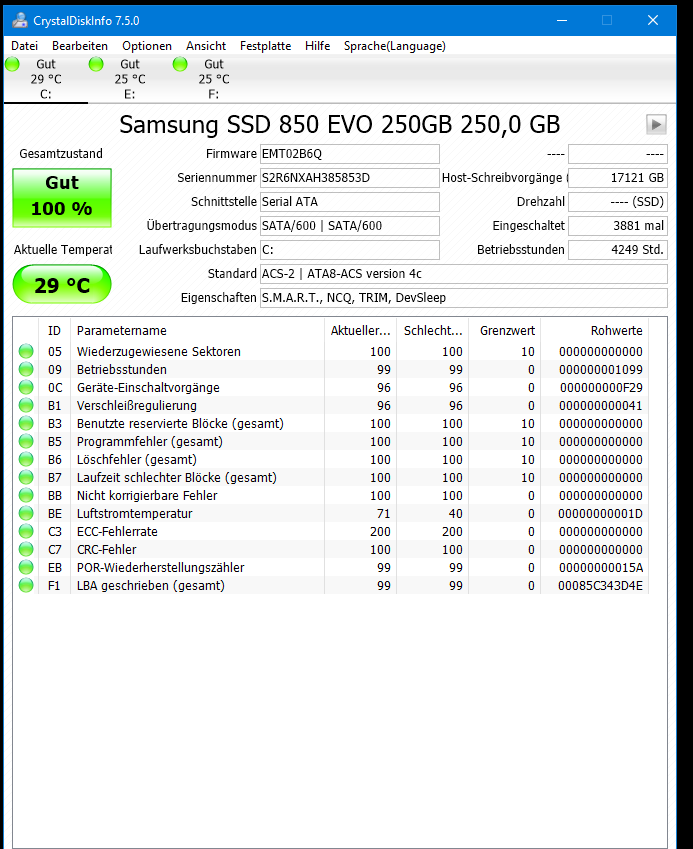Click raw value 00000000015A
693x849 pixels.
coord(600,567)
